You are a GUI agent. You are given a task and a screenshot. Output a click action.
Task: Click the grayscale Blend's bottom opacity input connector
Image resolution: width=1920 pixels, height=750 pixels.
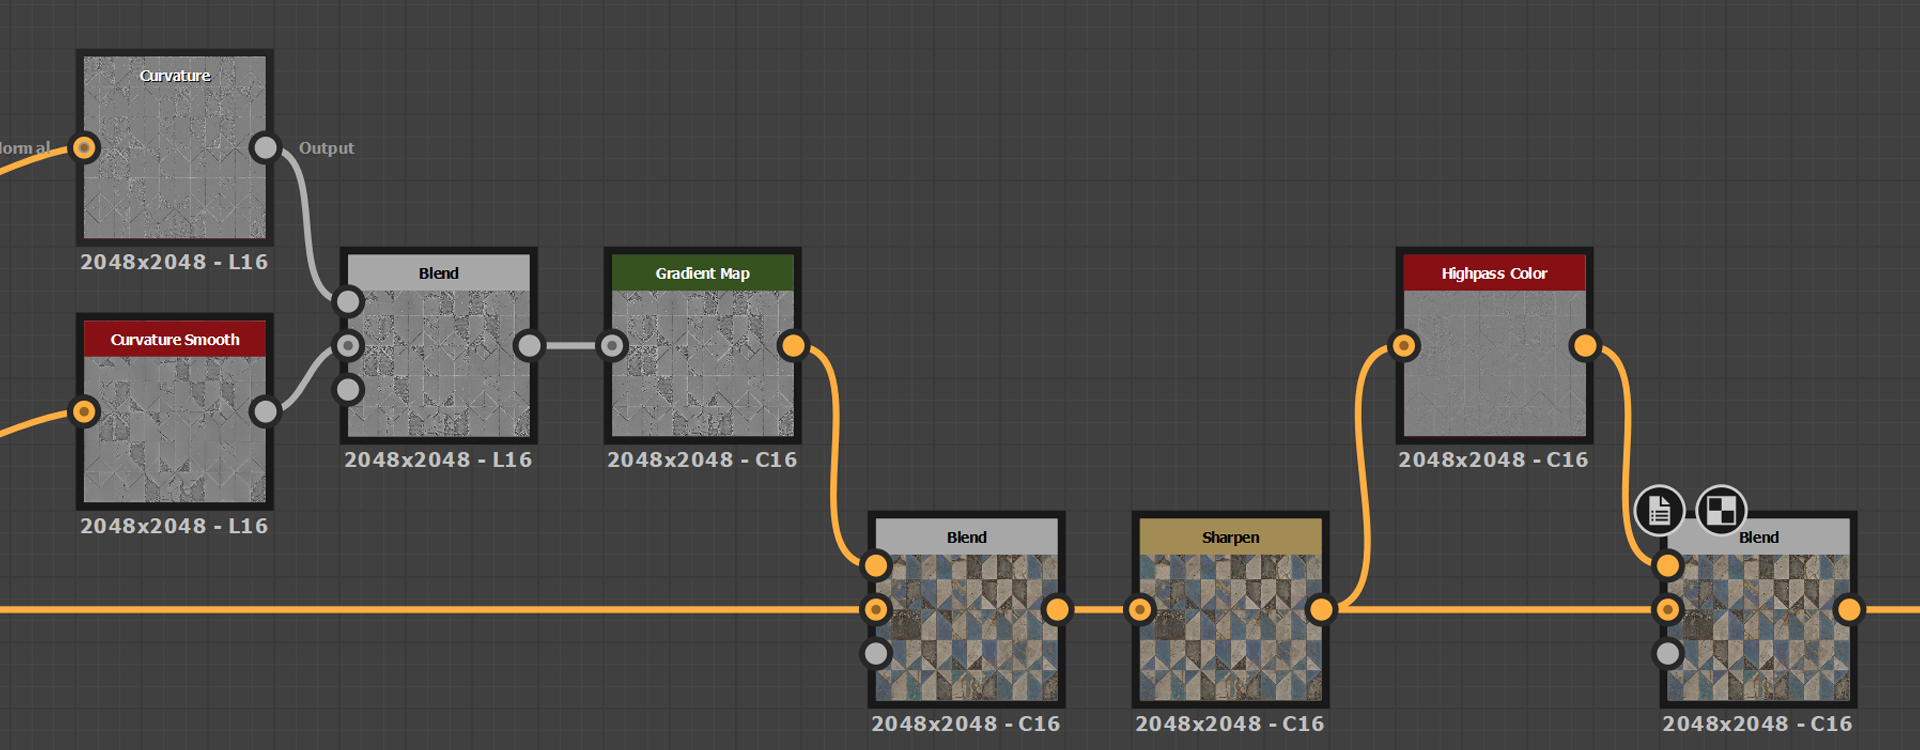(x=348, y=389)
